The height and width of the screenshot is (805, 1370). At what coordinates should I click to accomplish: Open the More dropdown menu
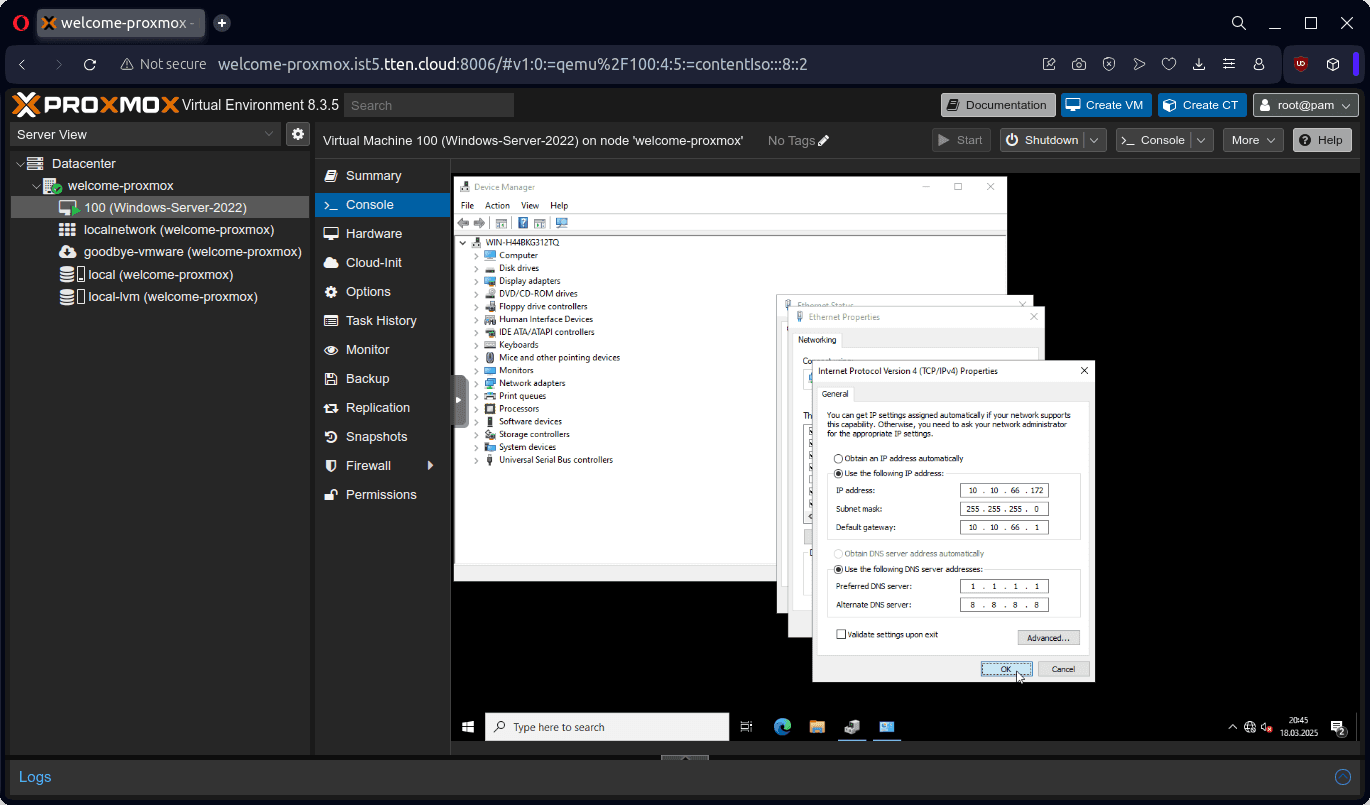(x=1253, y=140)
